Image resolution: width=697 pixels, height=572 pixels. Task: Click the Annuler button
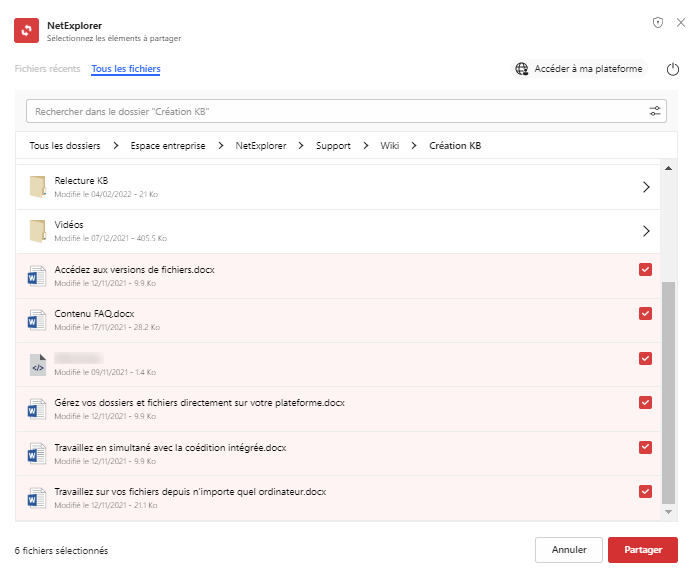[568, 550]
